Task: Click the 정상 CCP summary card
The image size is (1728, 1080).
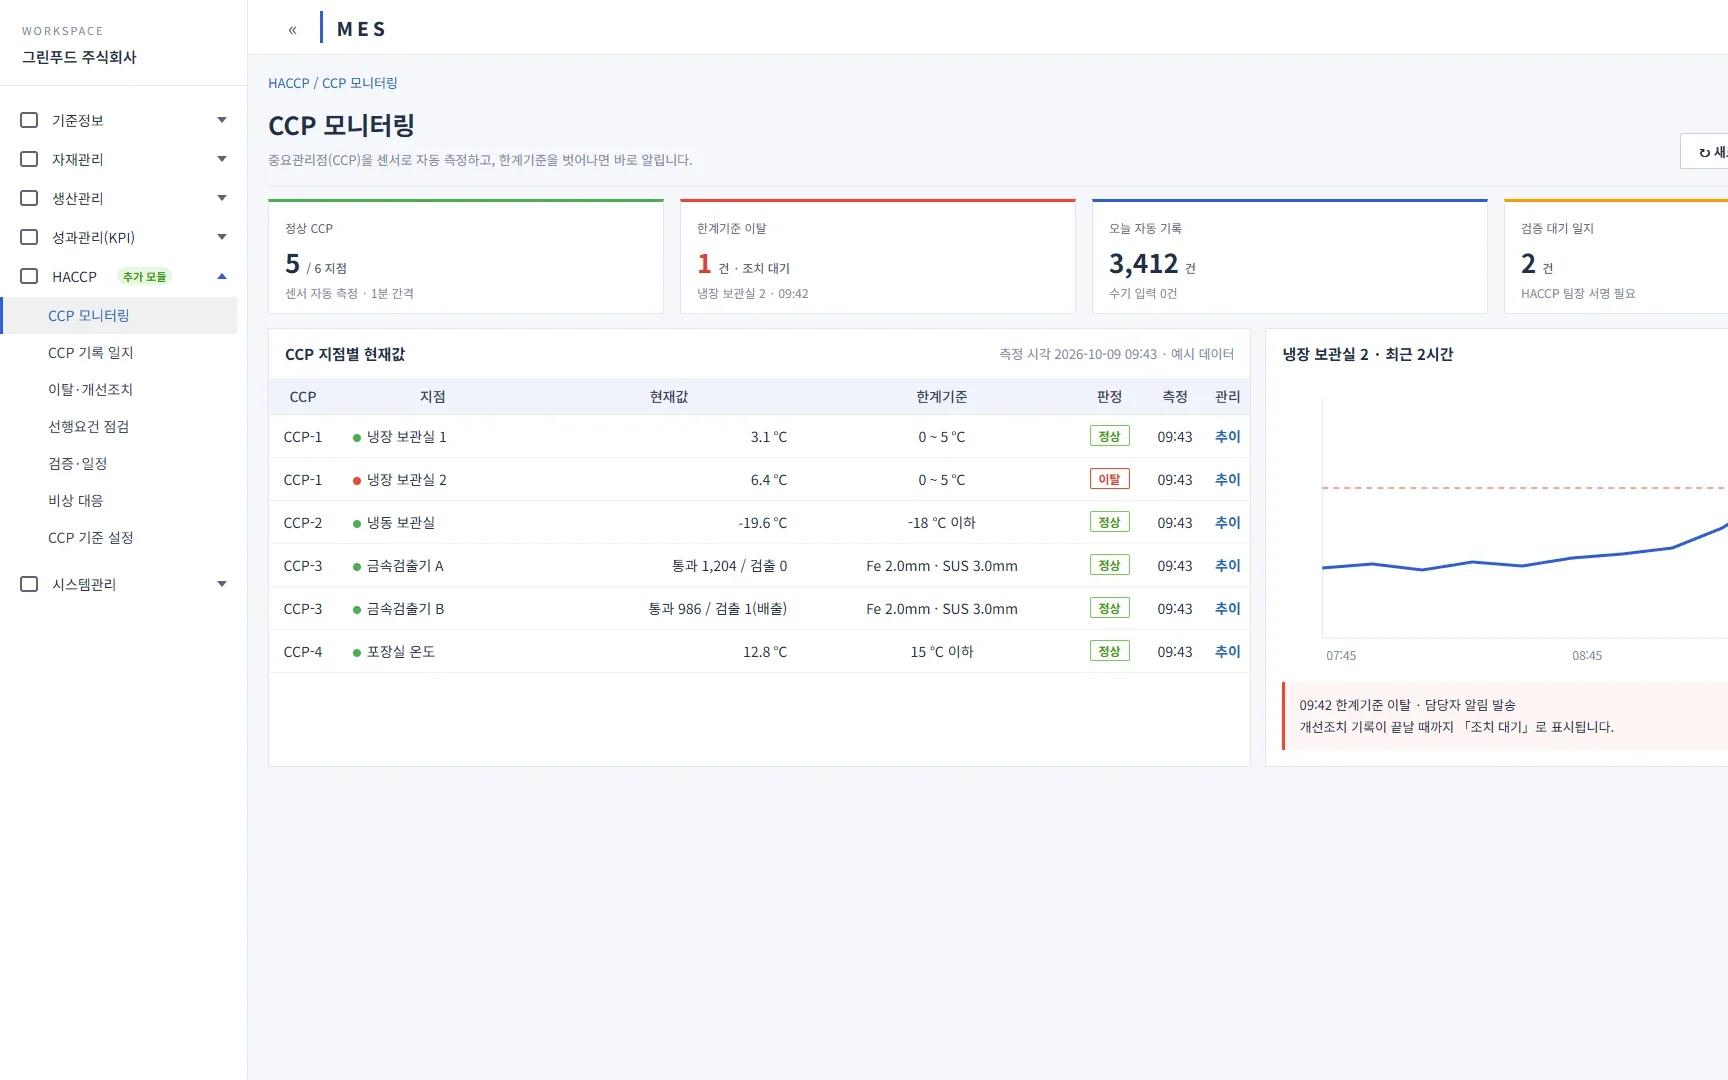Action: coord(466,256)
